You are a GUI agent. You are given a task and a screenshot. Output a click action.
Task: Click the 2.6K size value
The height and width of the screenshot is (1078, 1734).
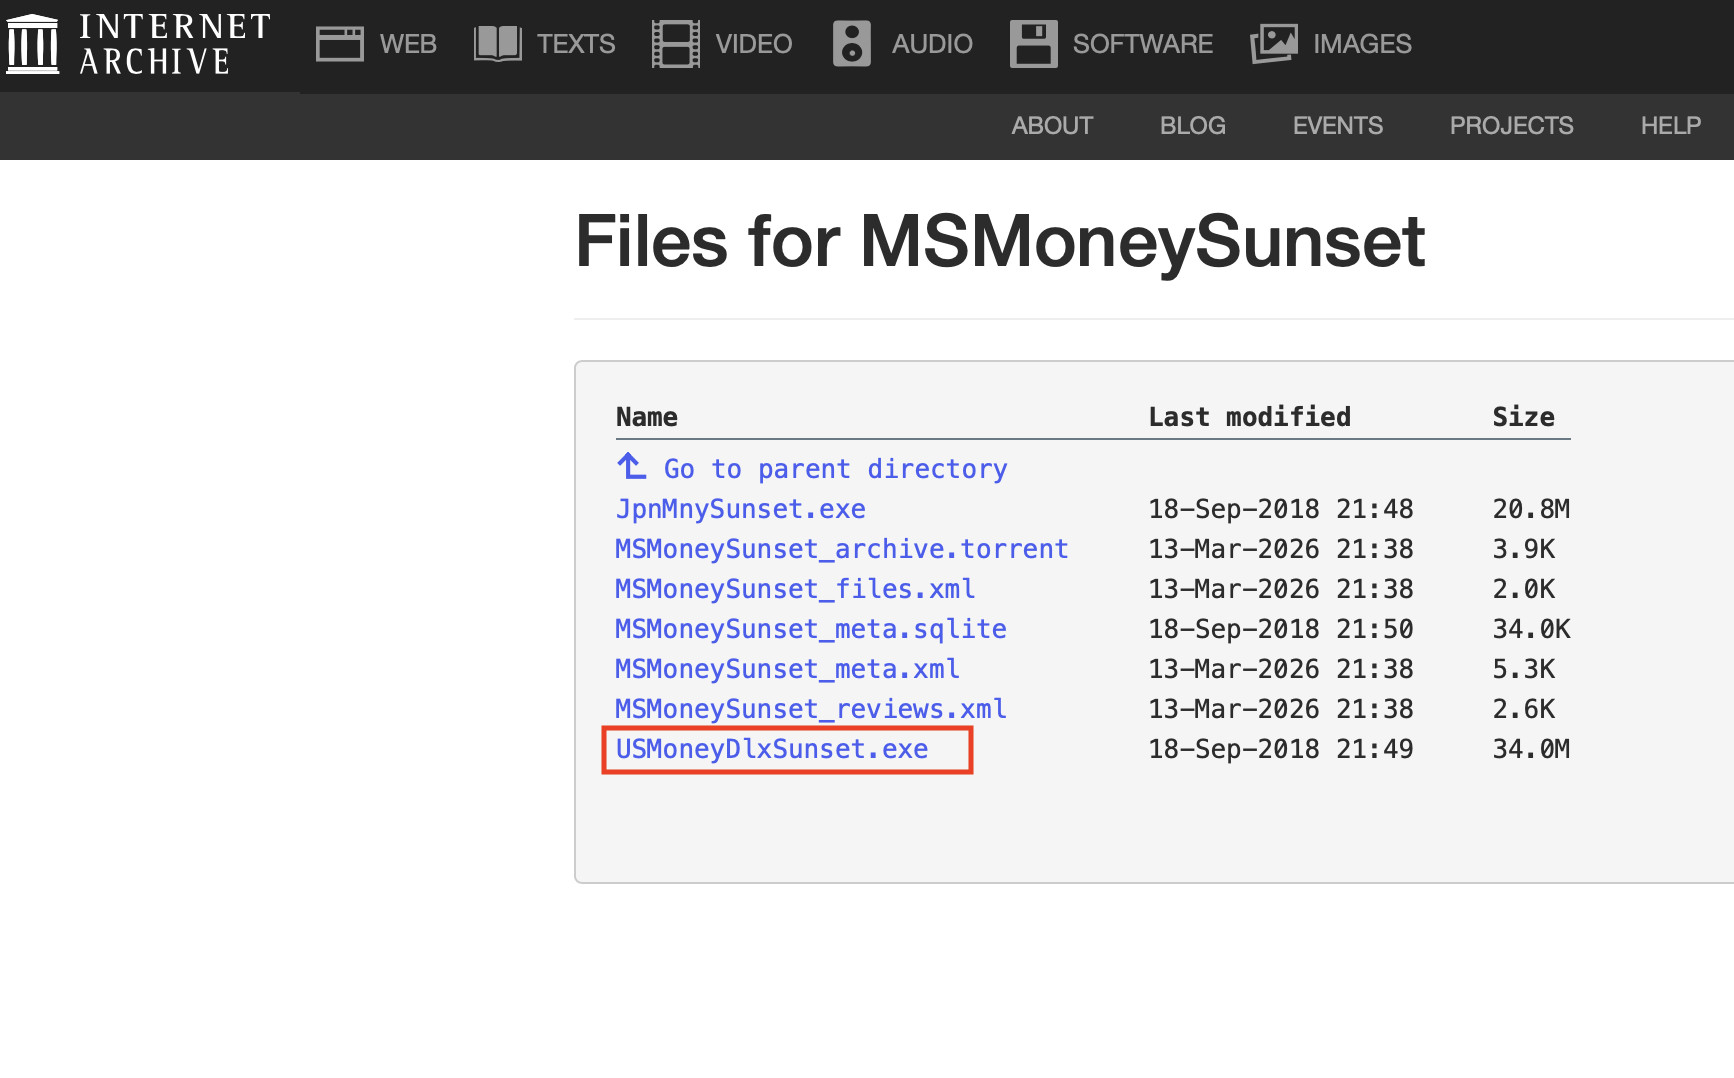click(1524, 709)
